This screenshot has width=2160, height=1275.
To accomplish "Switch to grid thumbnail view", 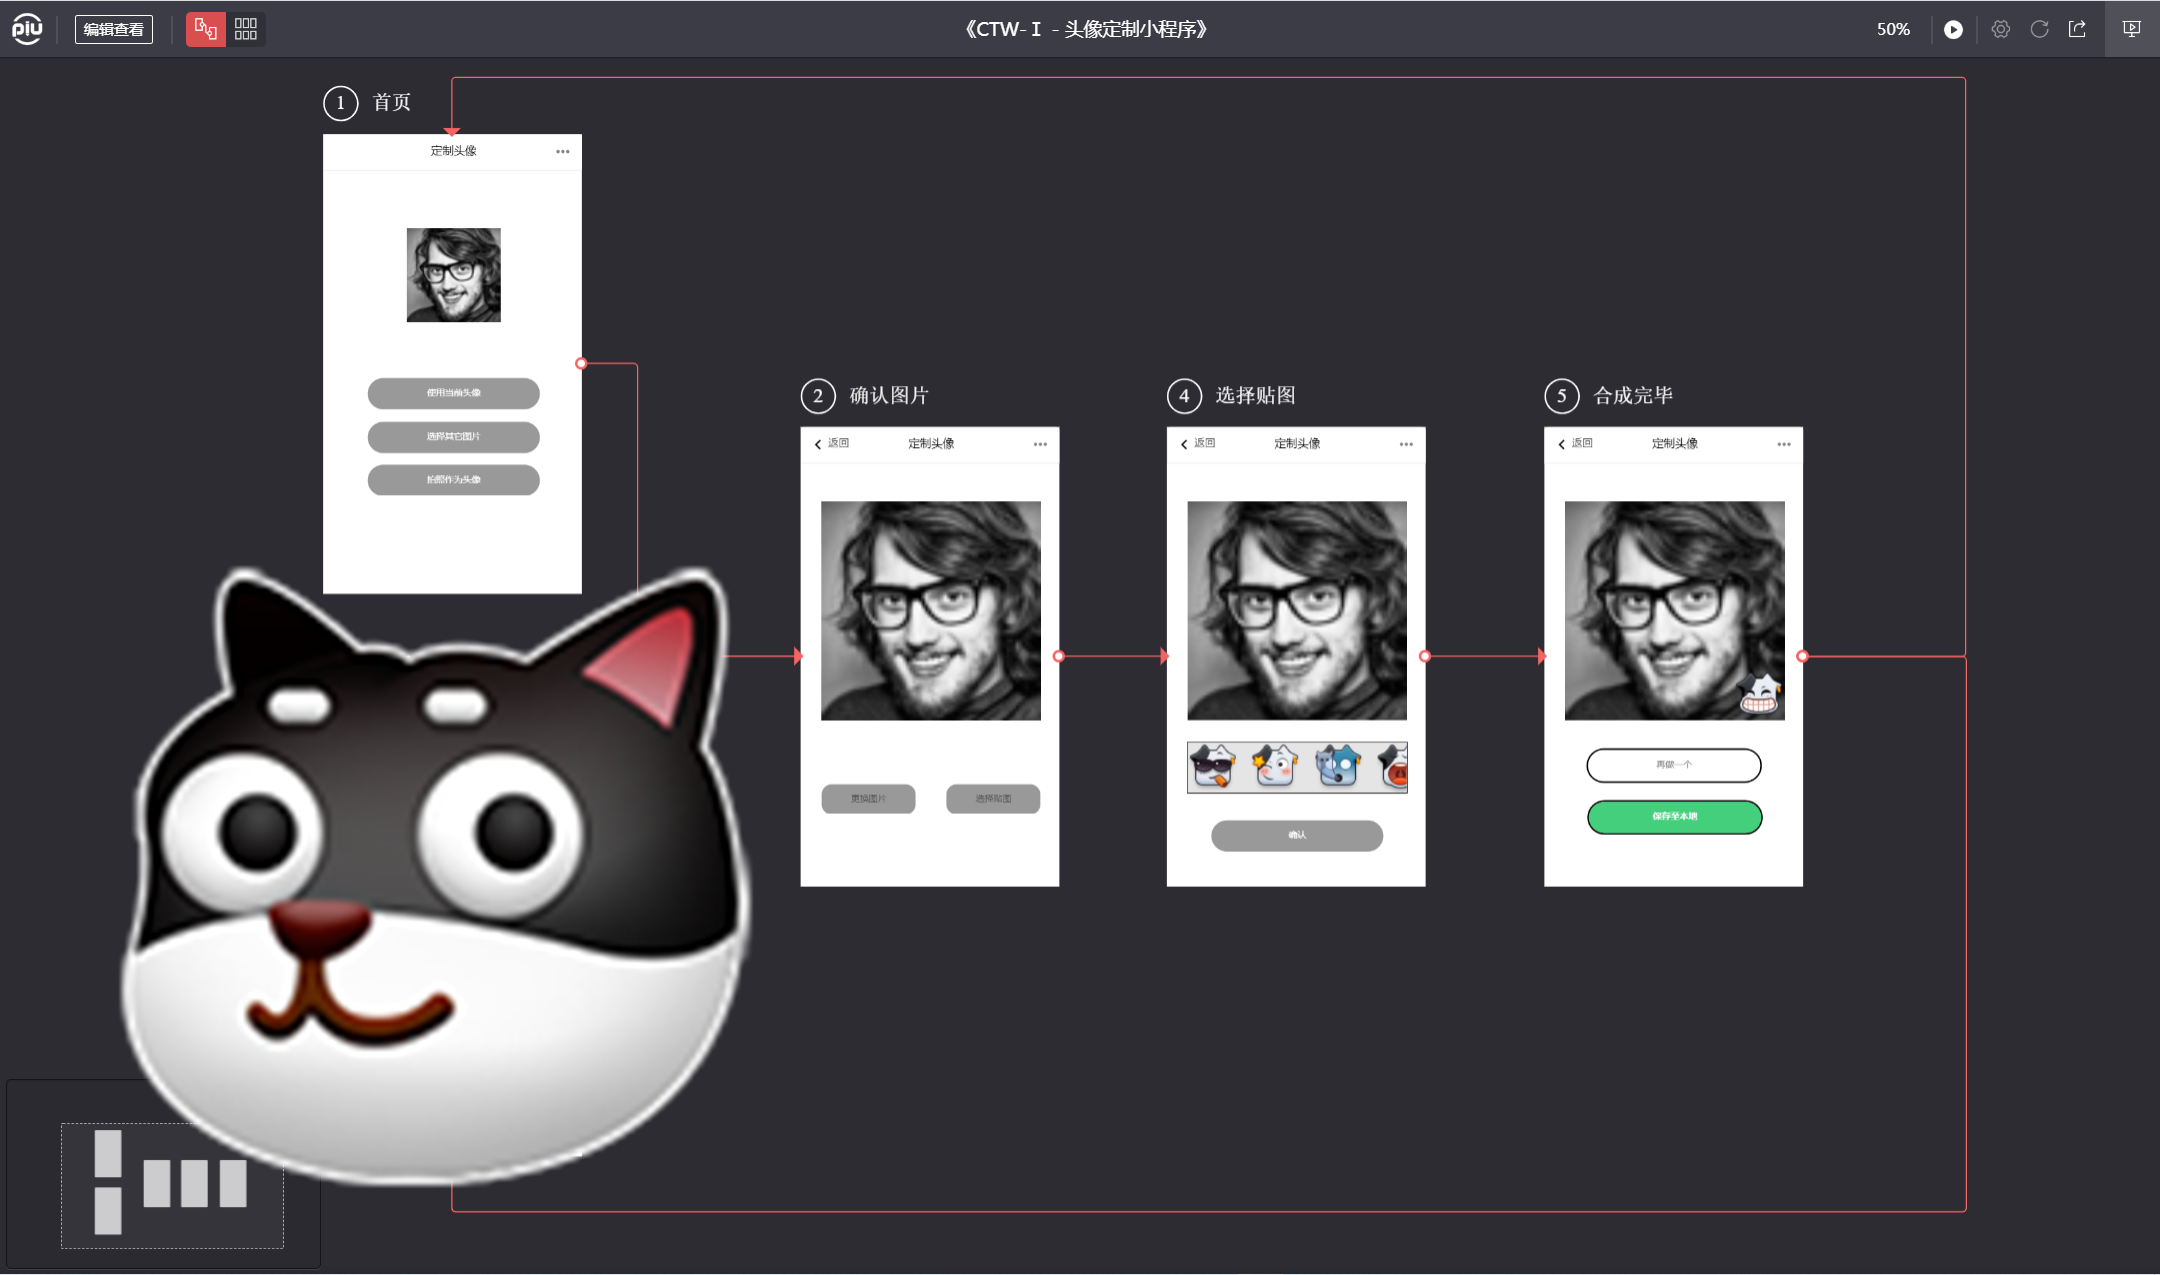I will (x=246, y=29).
